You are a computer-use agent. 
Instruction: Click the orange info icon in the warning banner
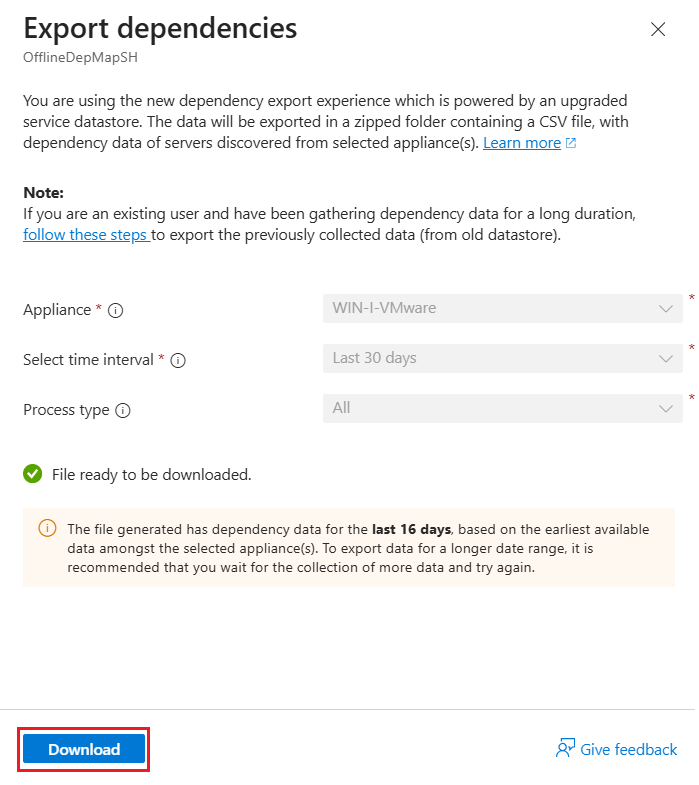point(47,528)
